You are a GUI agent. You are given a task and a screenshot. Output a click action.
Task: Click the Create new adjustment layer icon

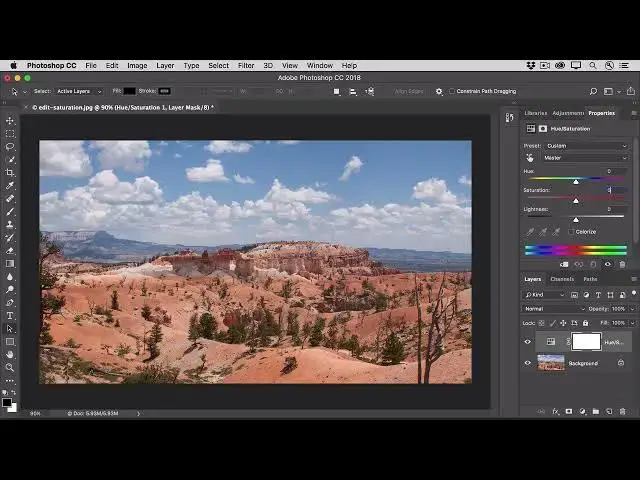point(582,411)
